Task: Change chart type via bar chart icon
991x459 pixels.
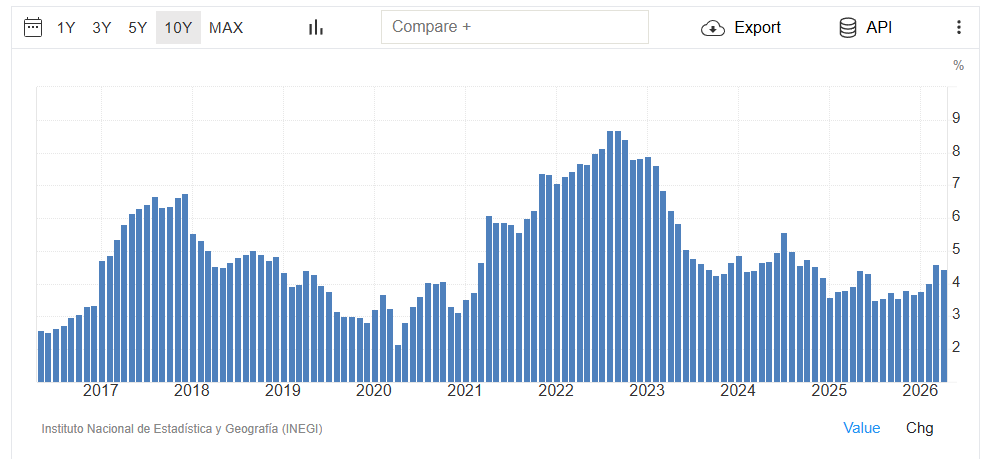Action: tap(315, 27)
